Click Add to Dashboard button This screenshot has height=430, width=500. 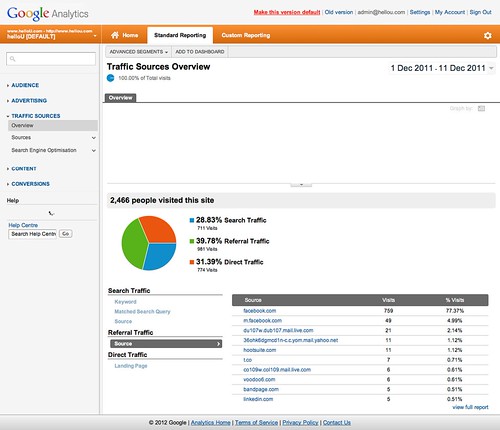[200, 52]
